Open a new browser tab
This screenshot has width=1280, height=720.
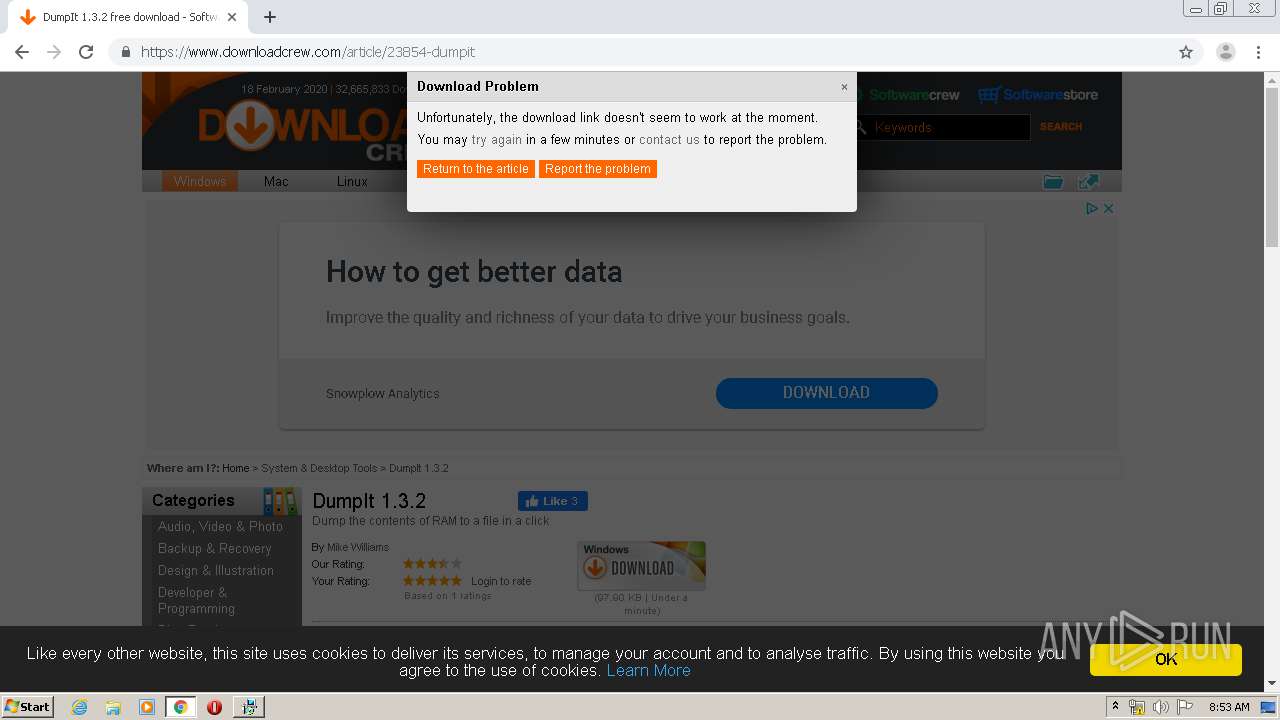pos(270,17)
